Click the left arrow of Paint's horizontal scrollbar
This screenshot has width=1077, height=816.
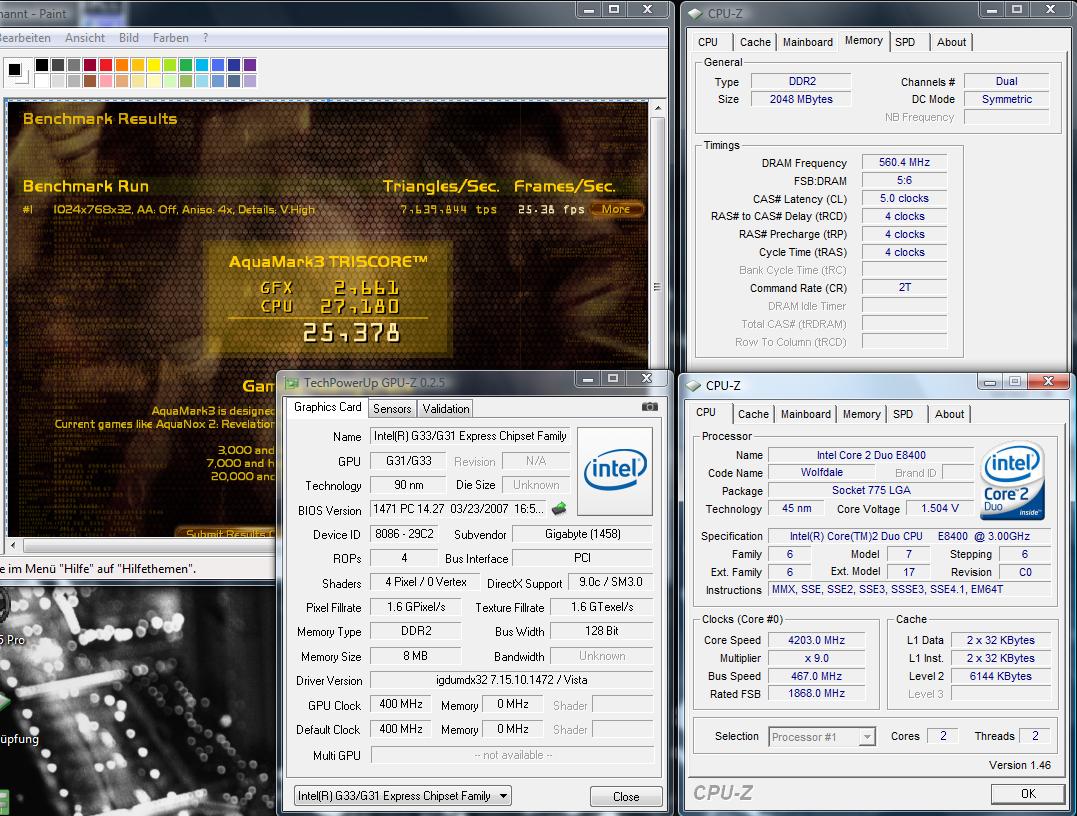click(12, 545)
